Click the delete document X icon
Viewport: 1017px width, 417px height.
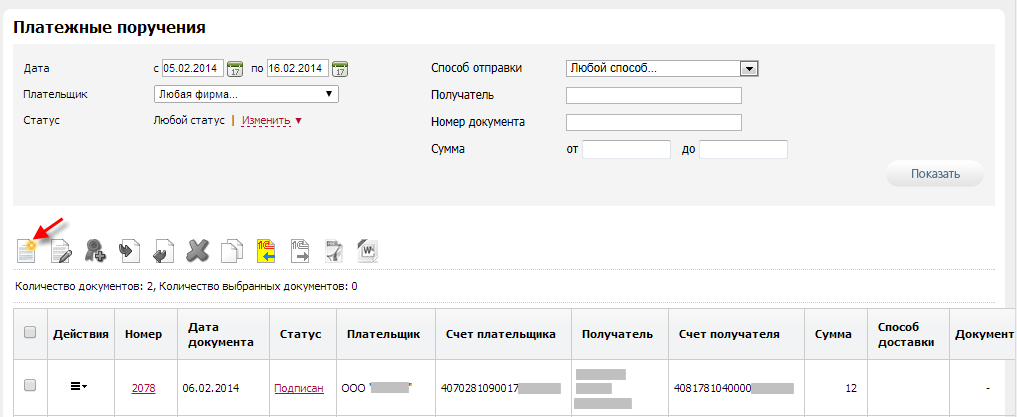coord(198,250)
